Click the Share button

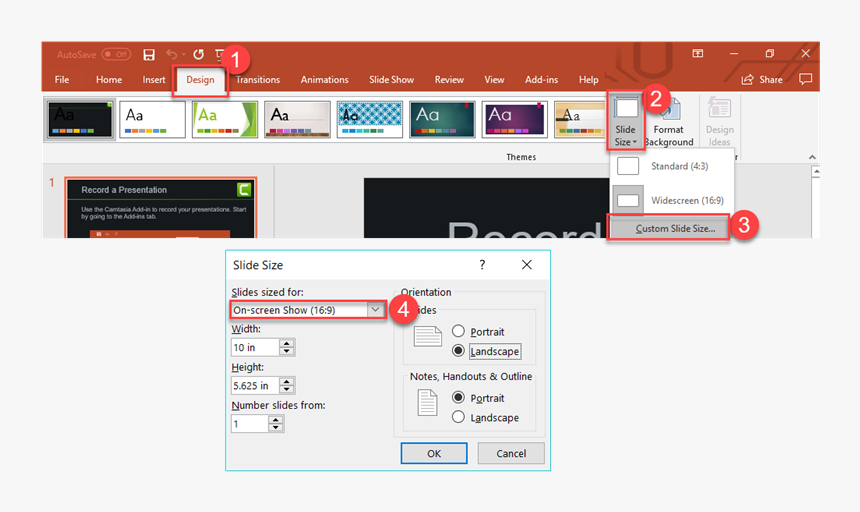(762, 79)
